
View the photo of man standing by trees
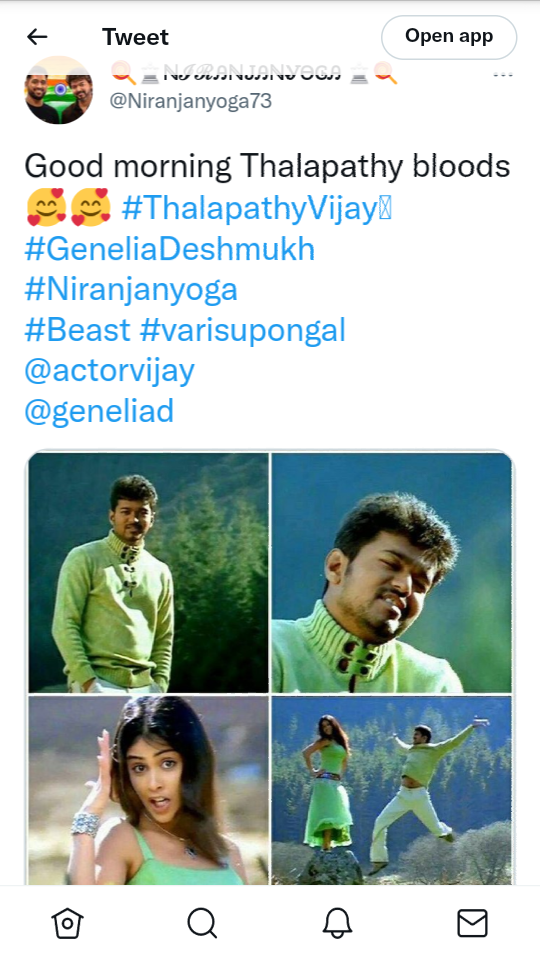click(x=148, y=572)
